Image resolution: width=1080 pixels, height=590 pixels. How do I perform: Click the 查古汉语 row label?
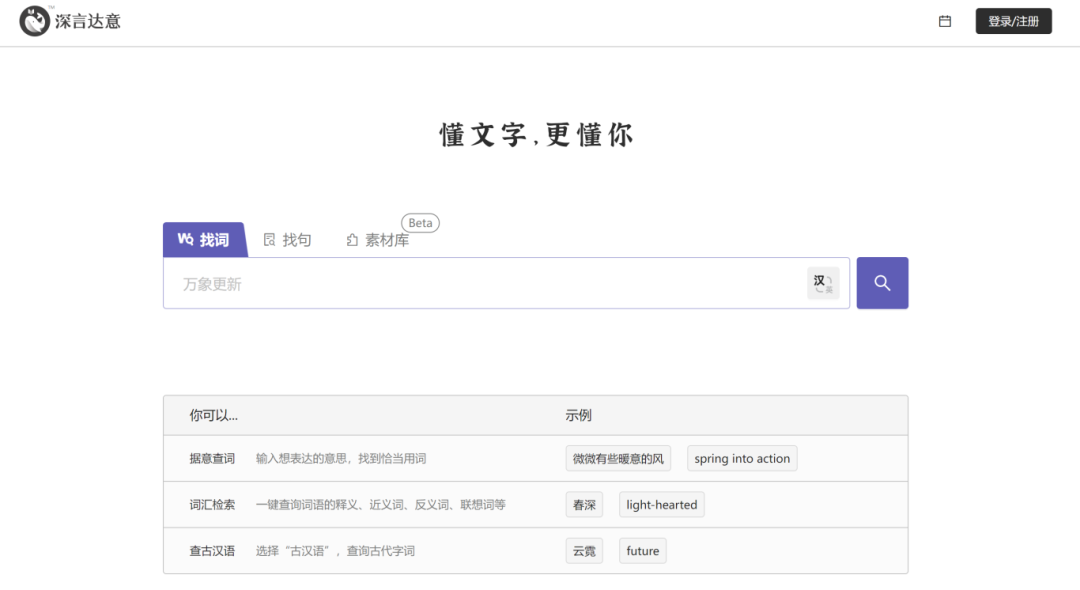click(x=212, y=551)
